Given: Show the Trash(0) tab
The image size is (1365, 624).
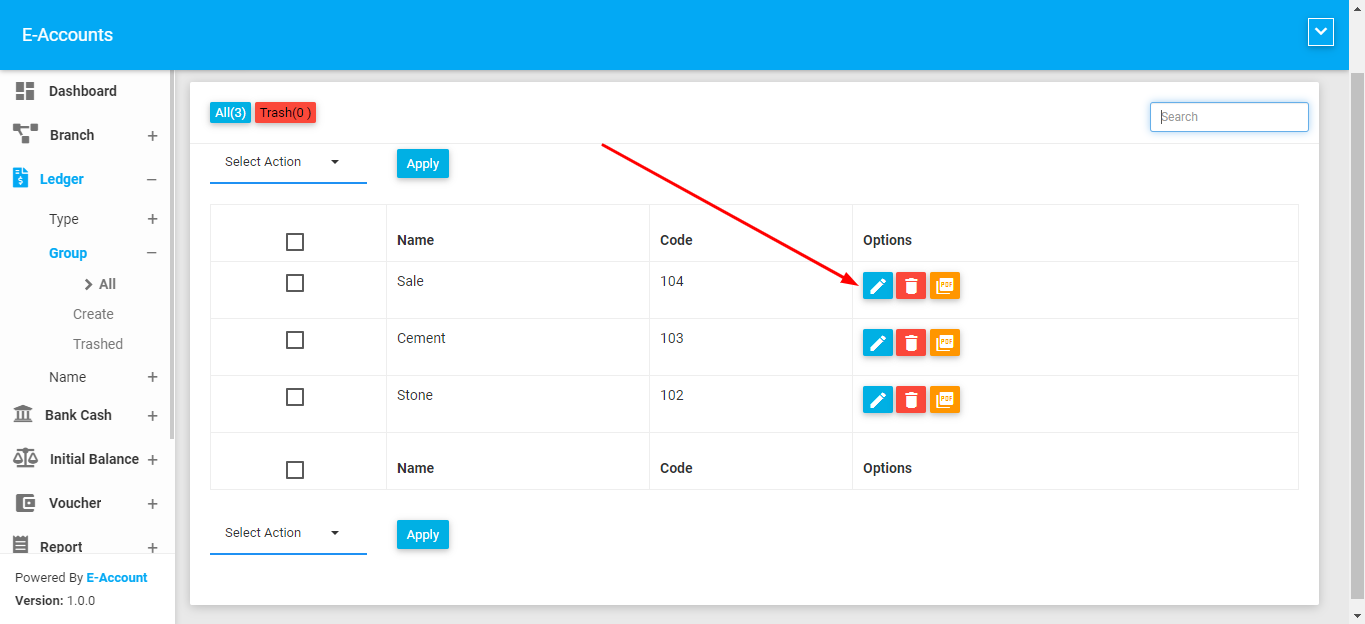Looking at the screenshot, I should point(285,113).
